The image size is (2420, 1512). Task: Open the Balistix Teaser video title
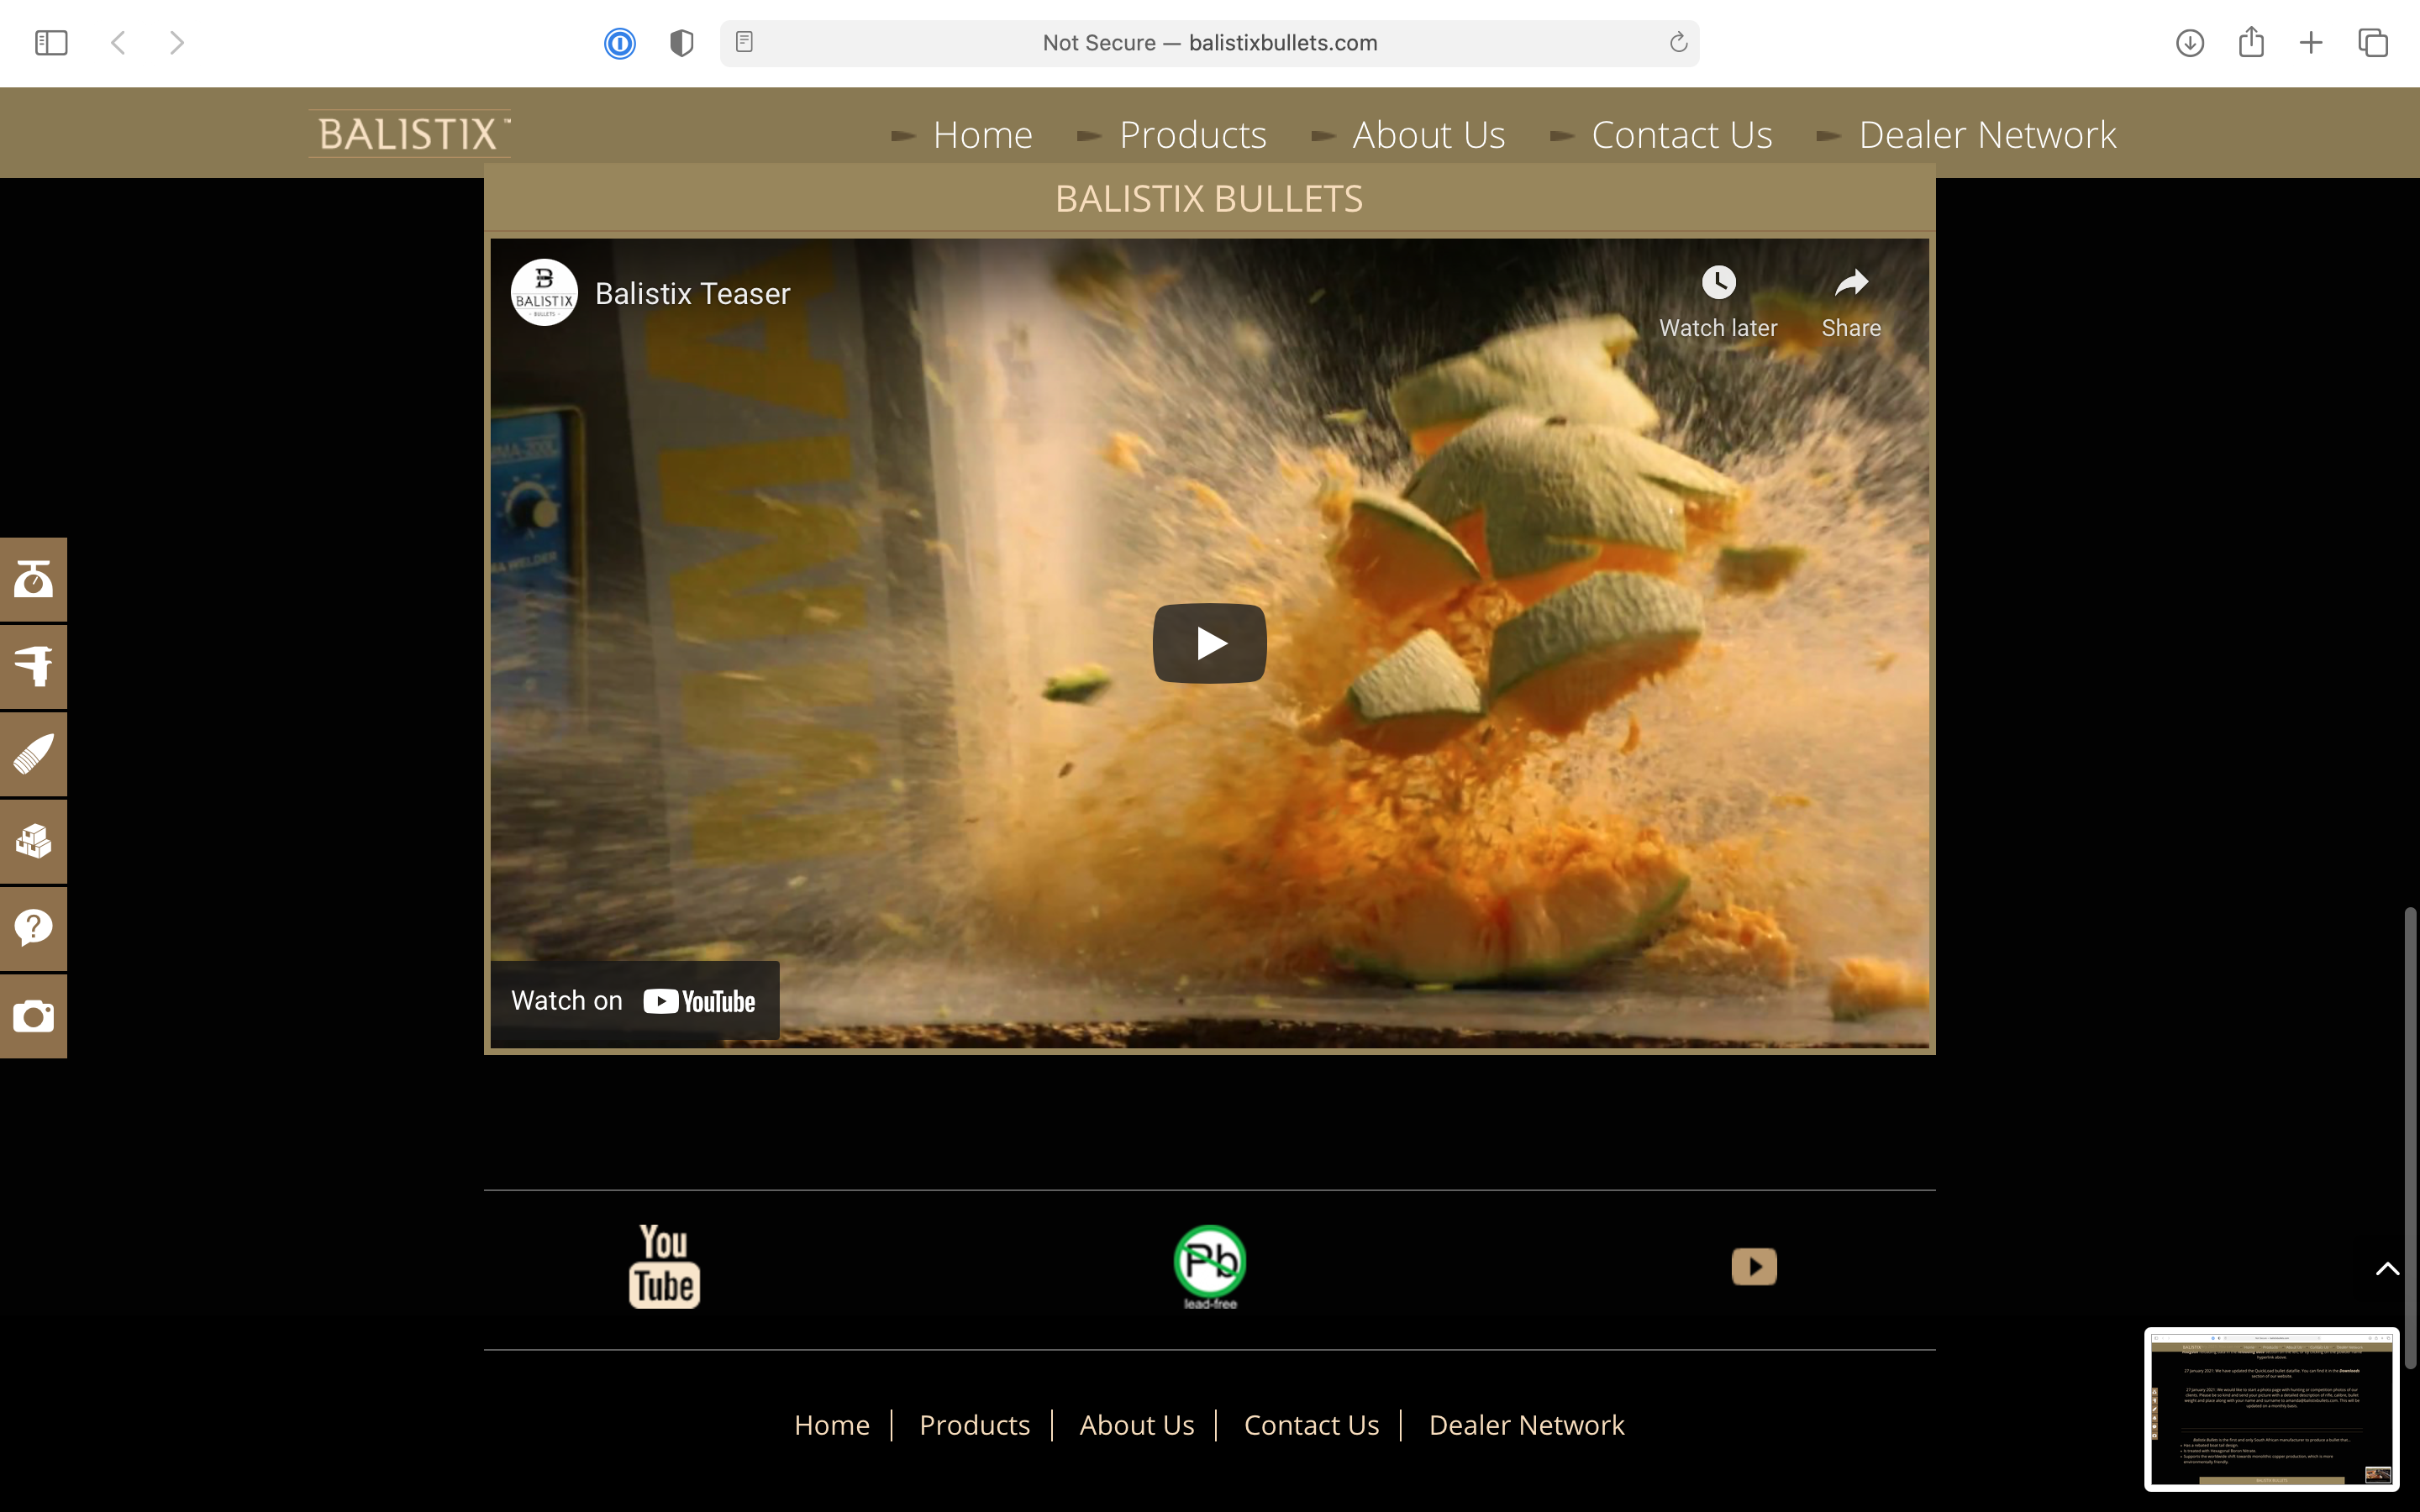point(692,293)
